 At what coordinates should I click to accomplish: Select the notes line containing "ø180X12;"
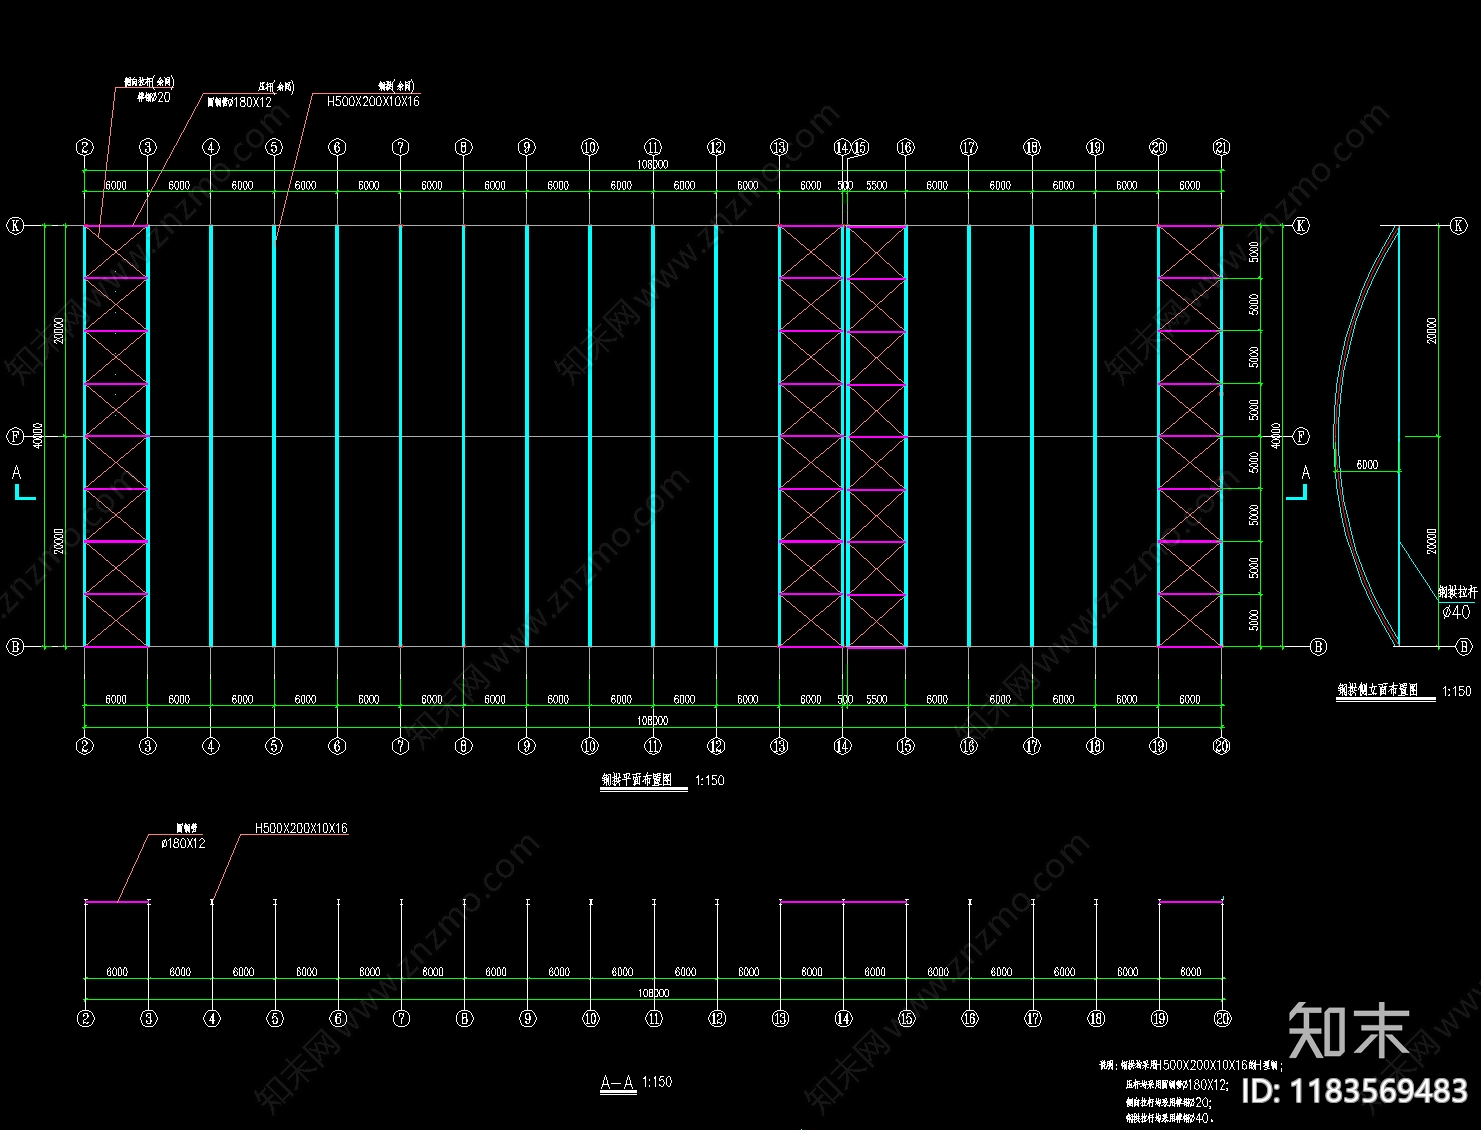point(1177,1085)
